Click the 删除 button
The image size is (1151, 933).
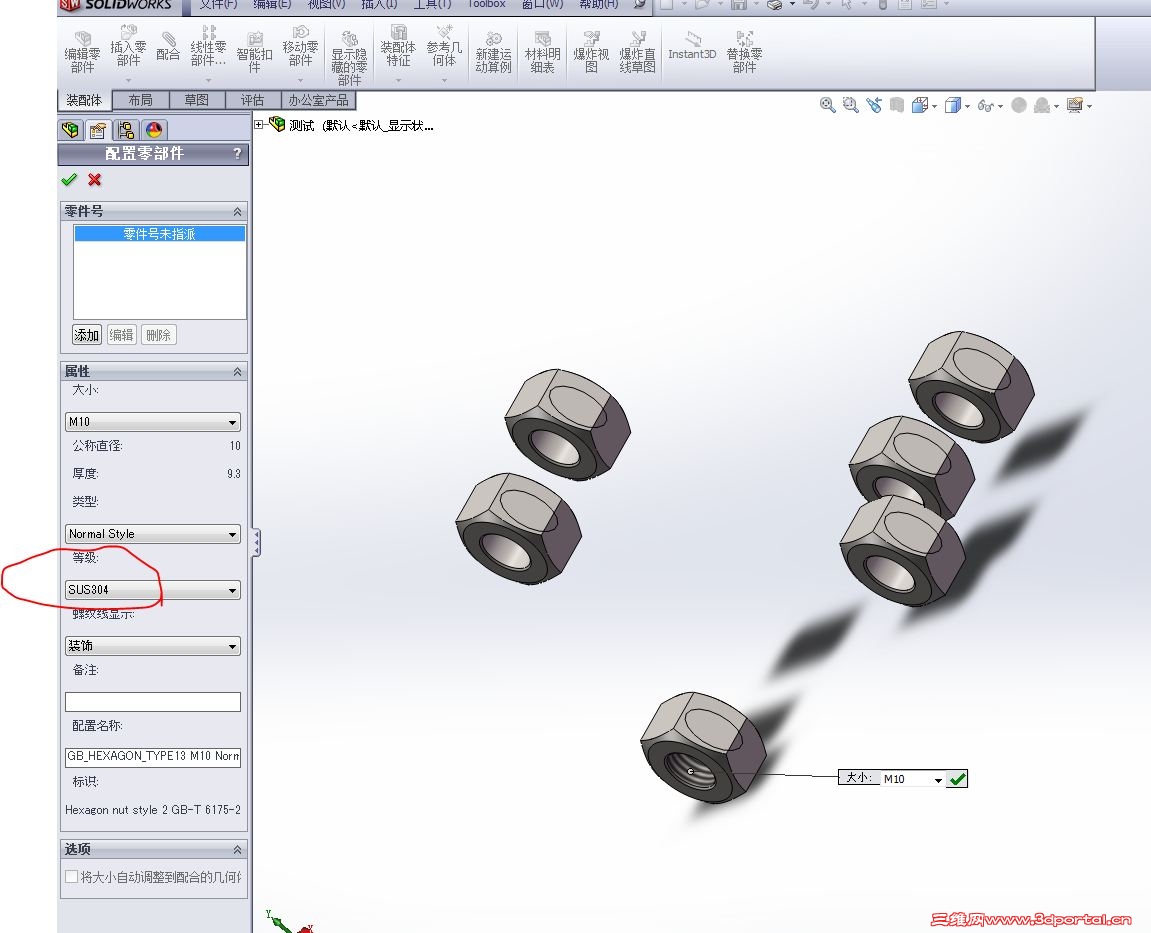click(x=158, y=335)
